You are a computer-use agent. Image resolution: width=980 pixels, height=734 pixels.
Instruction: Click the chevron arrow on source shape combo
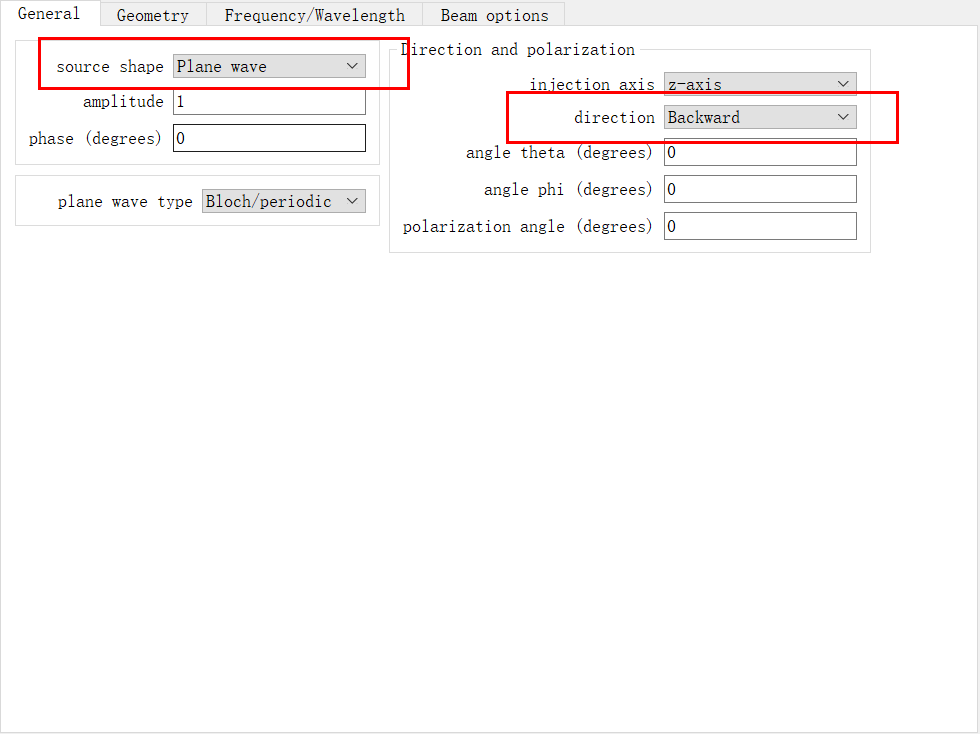352,66
